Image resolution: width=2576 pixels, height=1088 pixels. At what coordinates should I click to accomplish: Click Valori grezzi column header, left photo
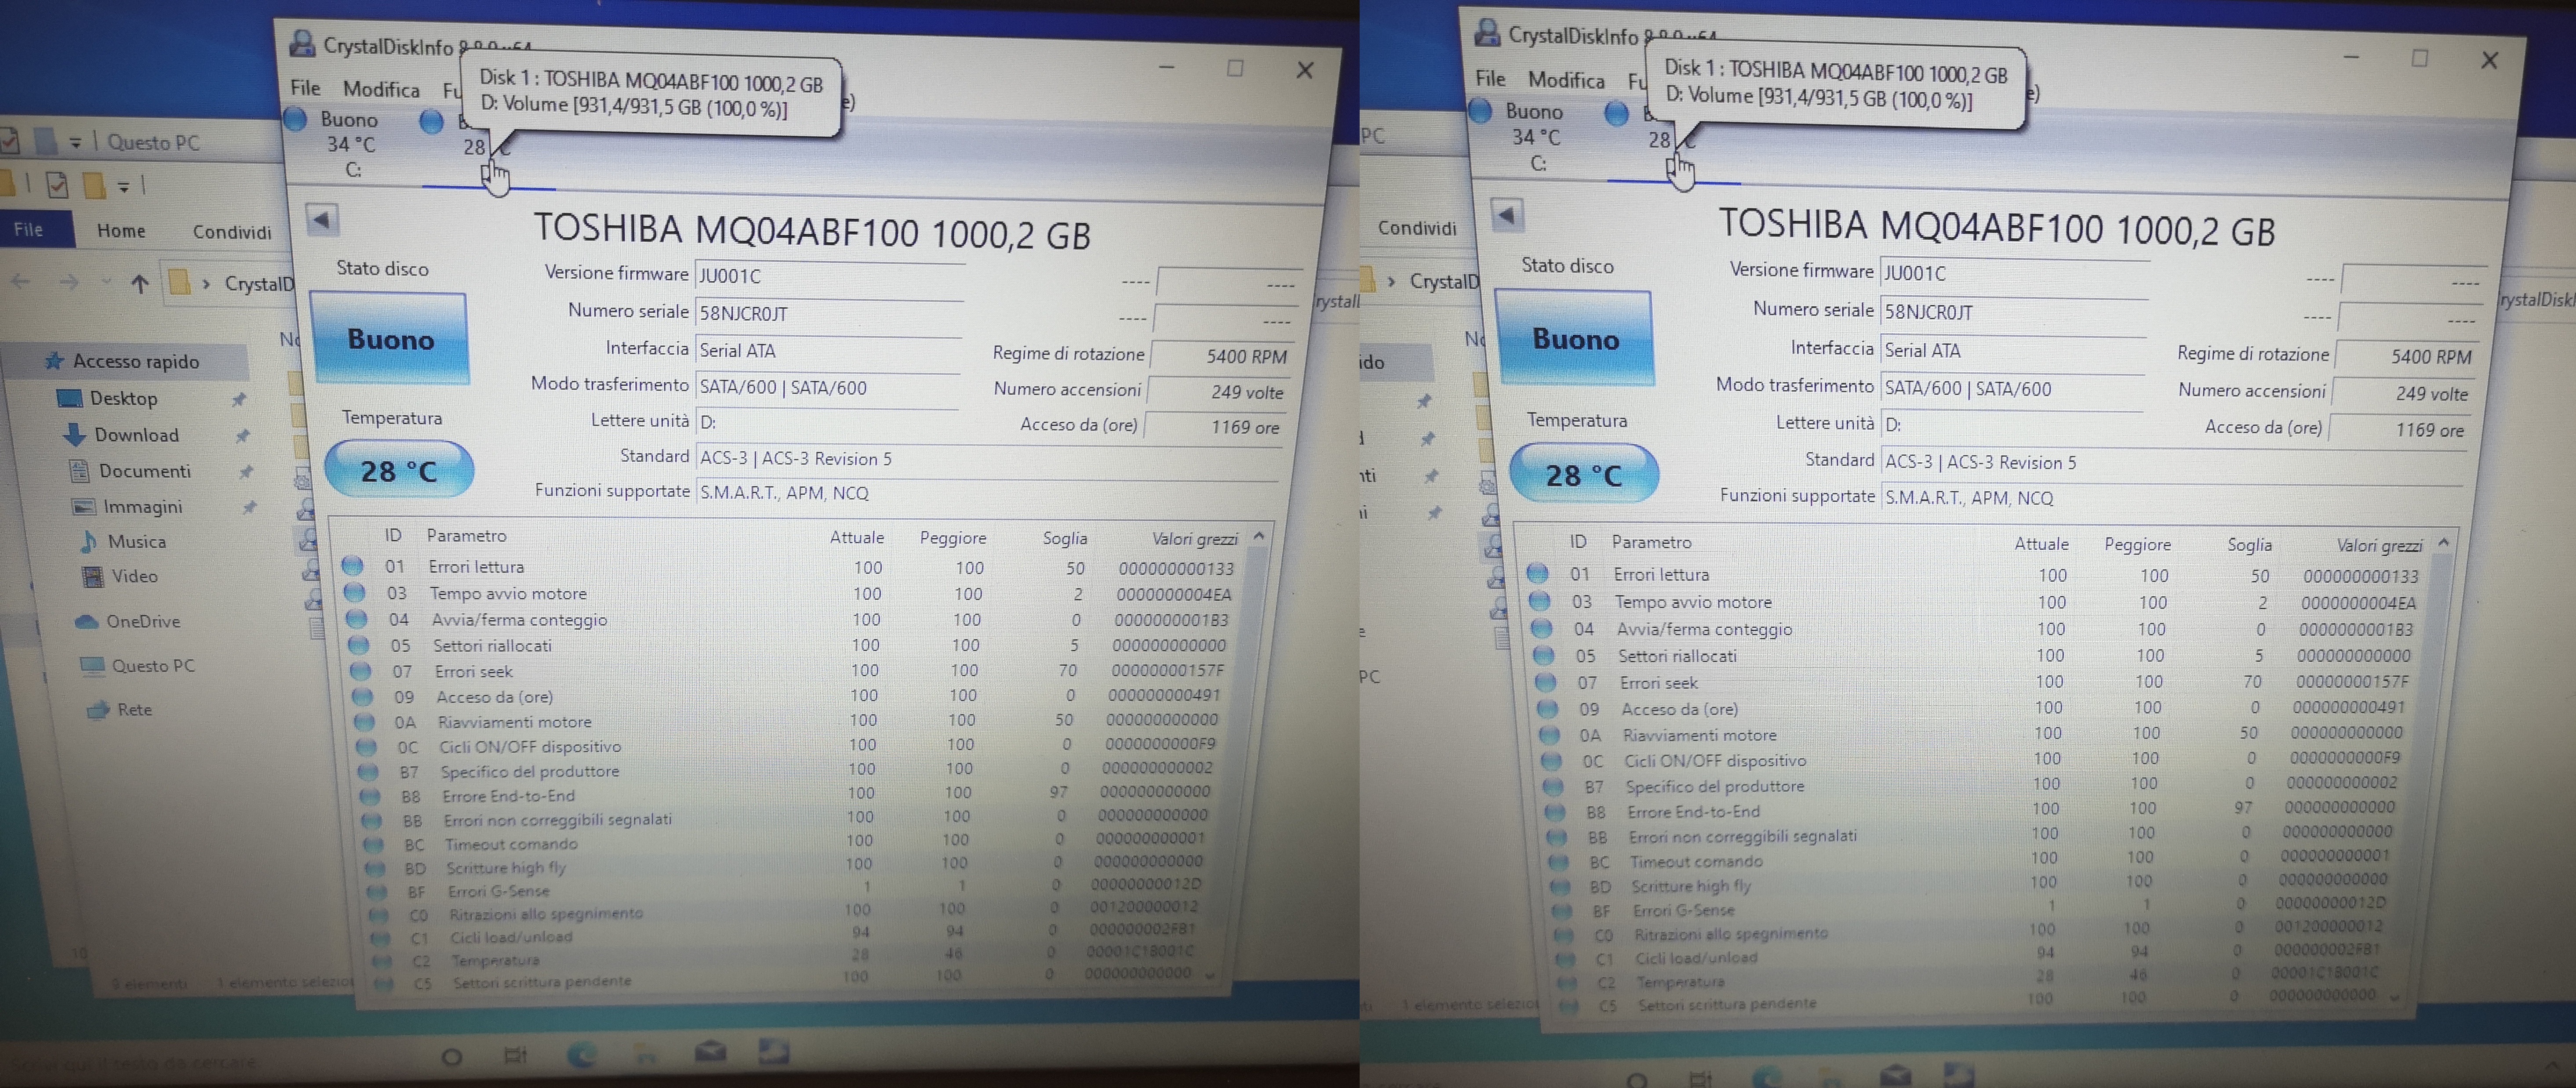[x=1195, y=539]
